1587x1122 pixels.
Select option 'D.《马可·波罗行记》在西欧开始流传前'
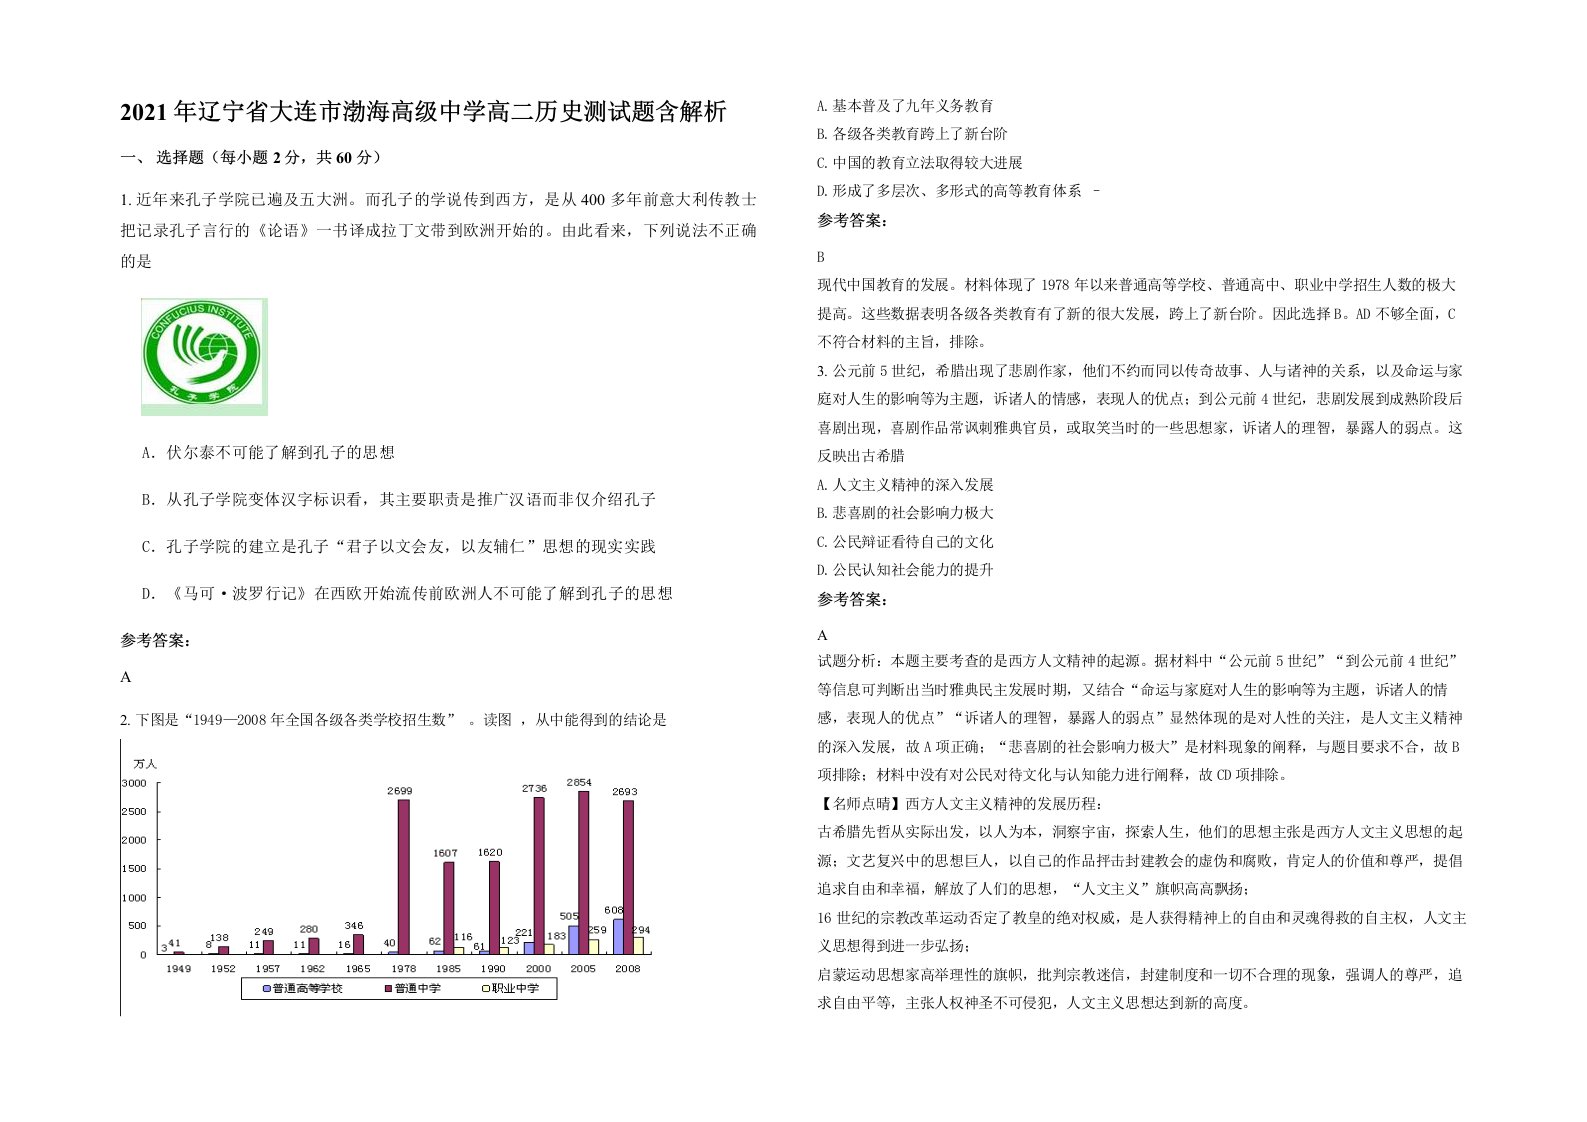tap(407, 593)
